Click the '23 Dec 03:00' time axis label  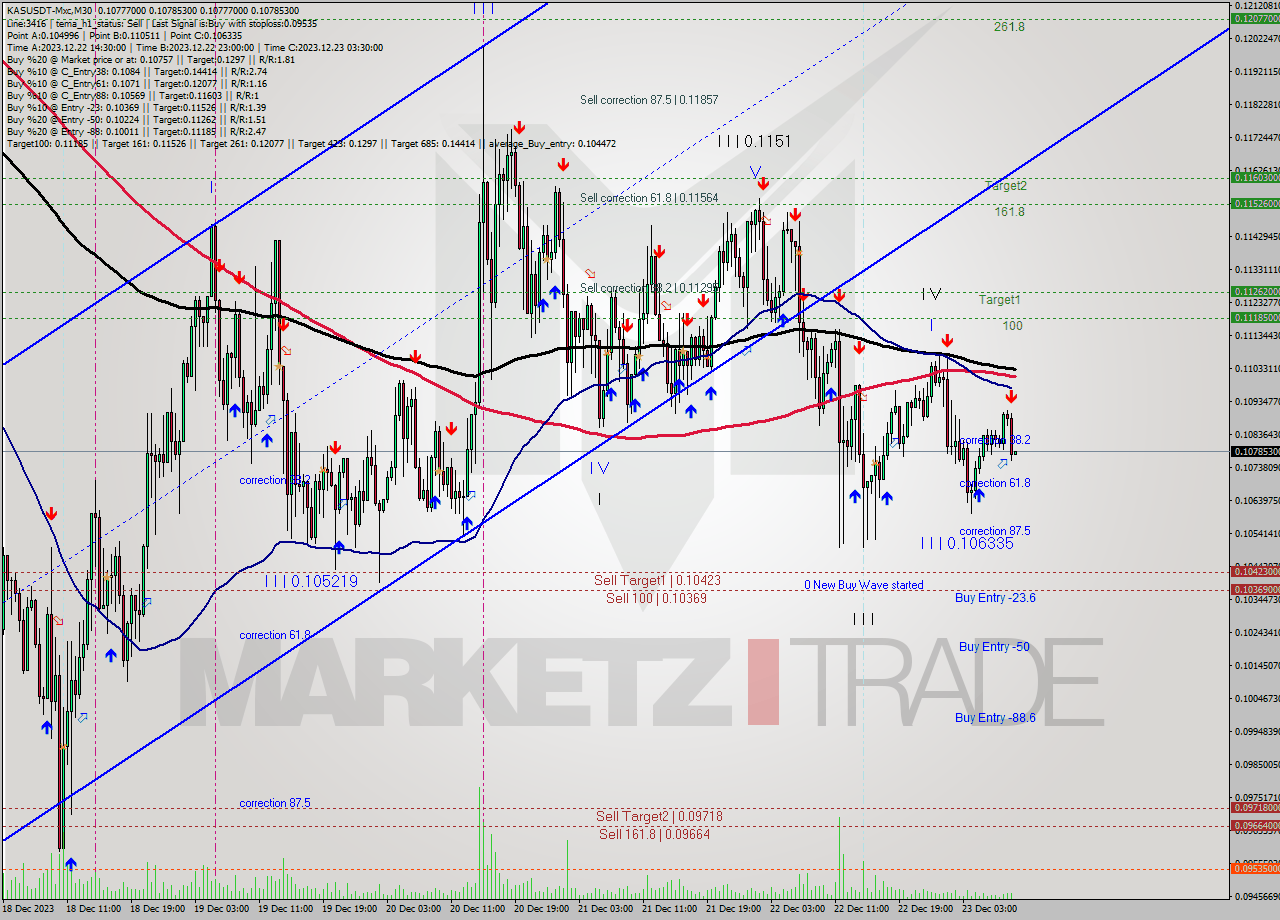(x=989, y=909)
